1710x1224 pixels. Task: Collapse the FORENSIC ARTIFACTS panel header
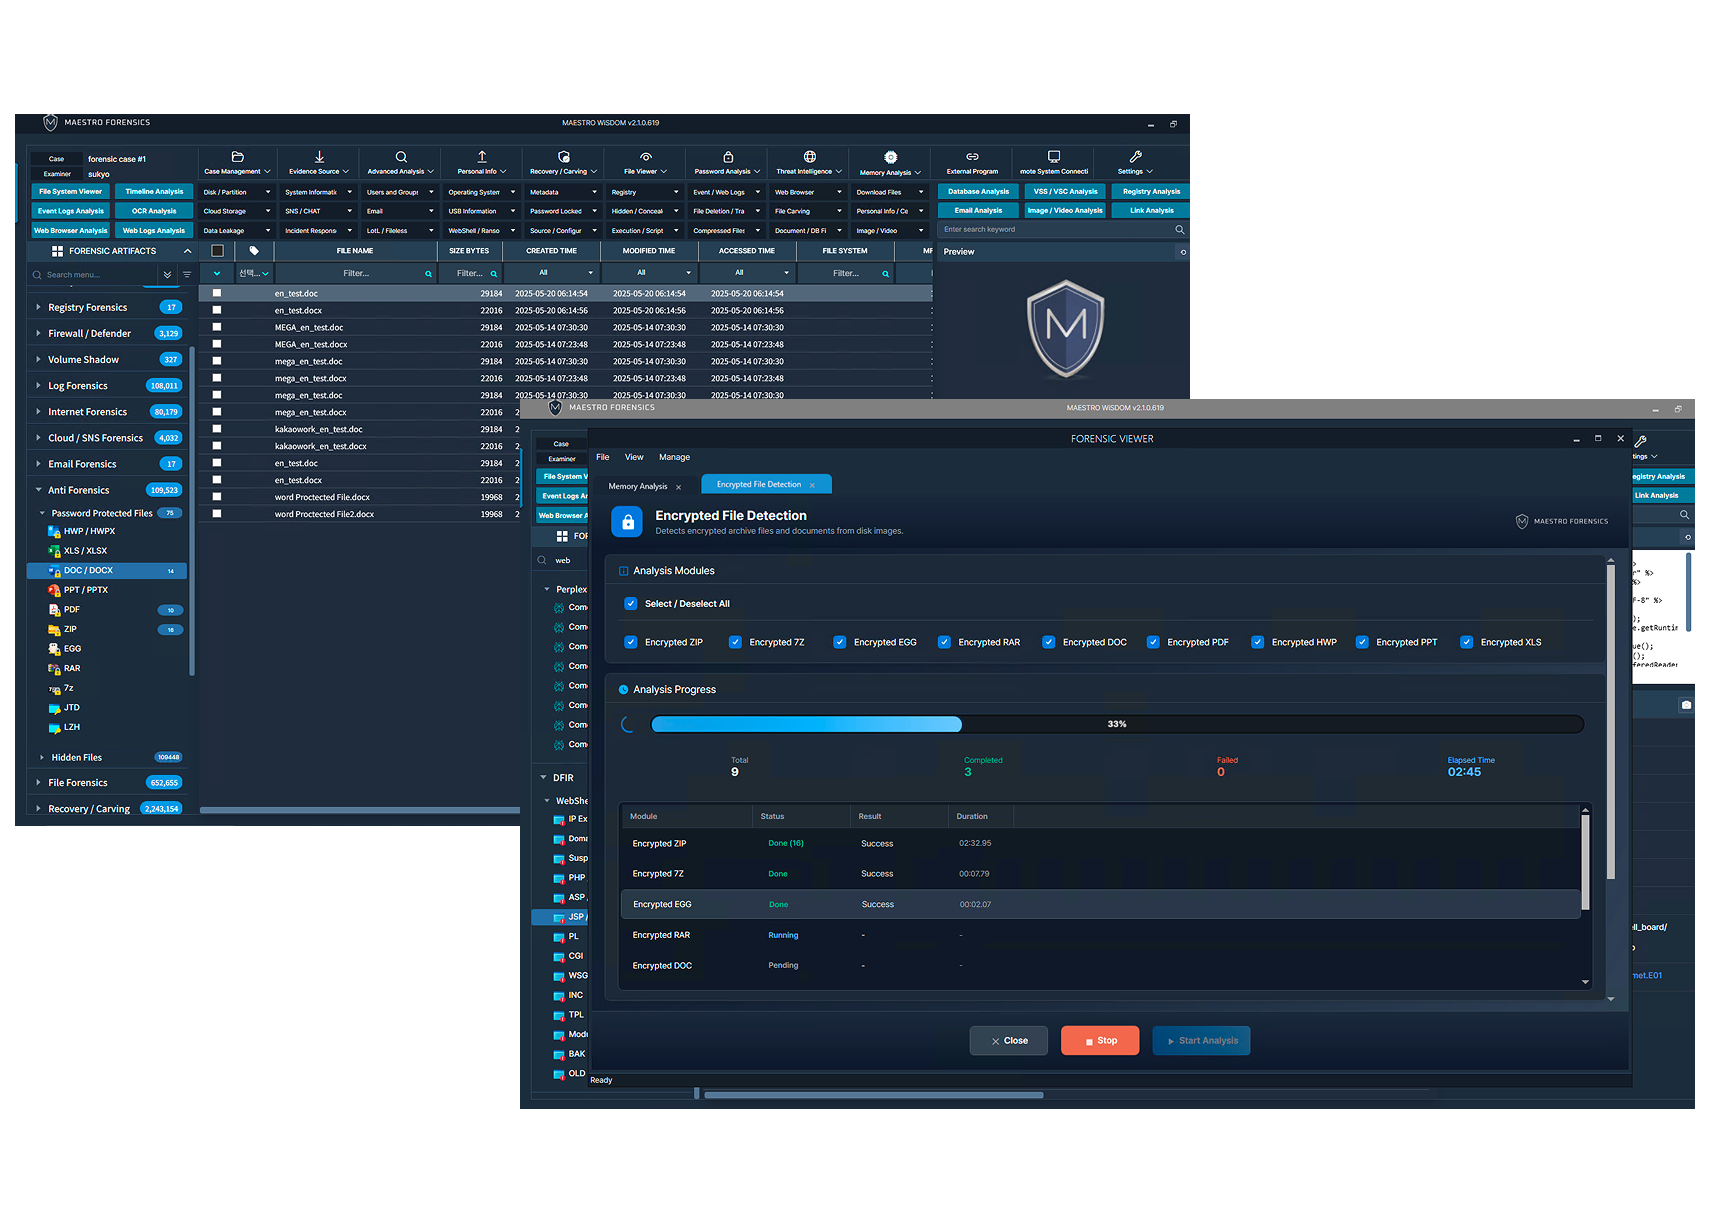click(x=187, y=251)
